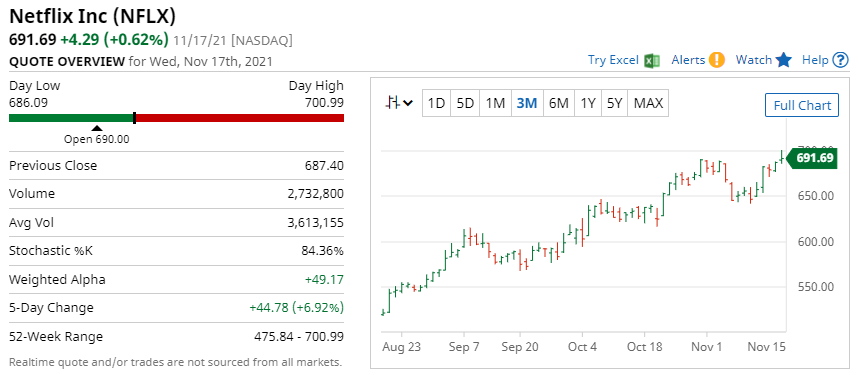Expand the chart type dropdown chevron
Viewport: 859px width, 375px height.
coord(408,103)
